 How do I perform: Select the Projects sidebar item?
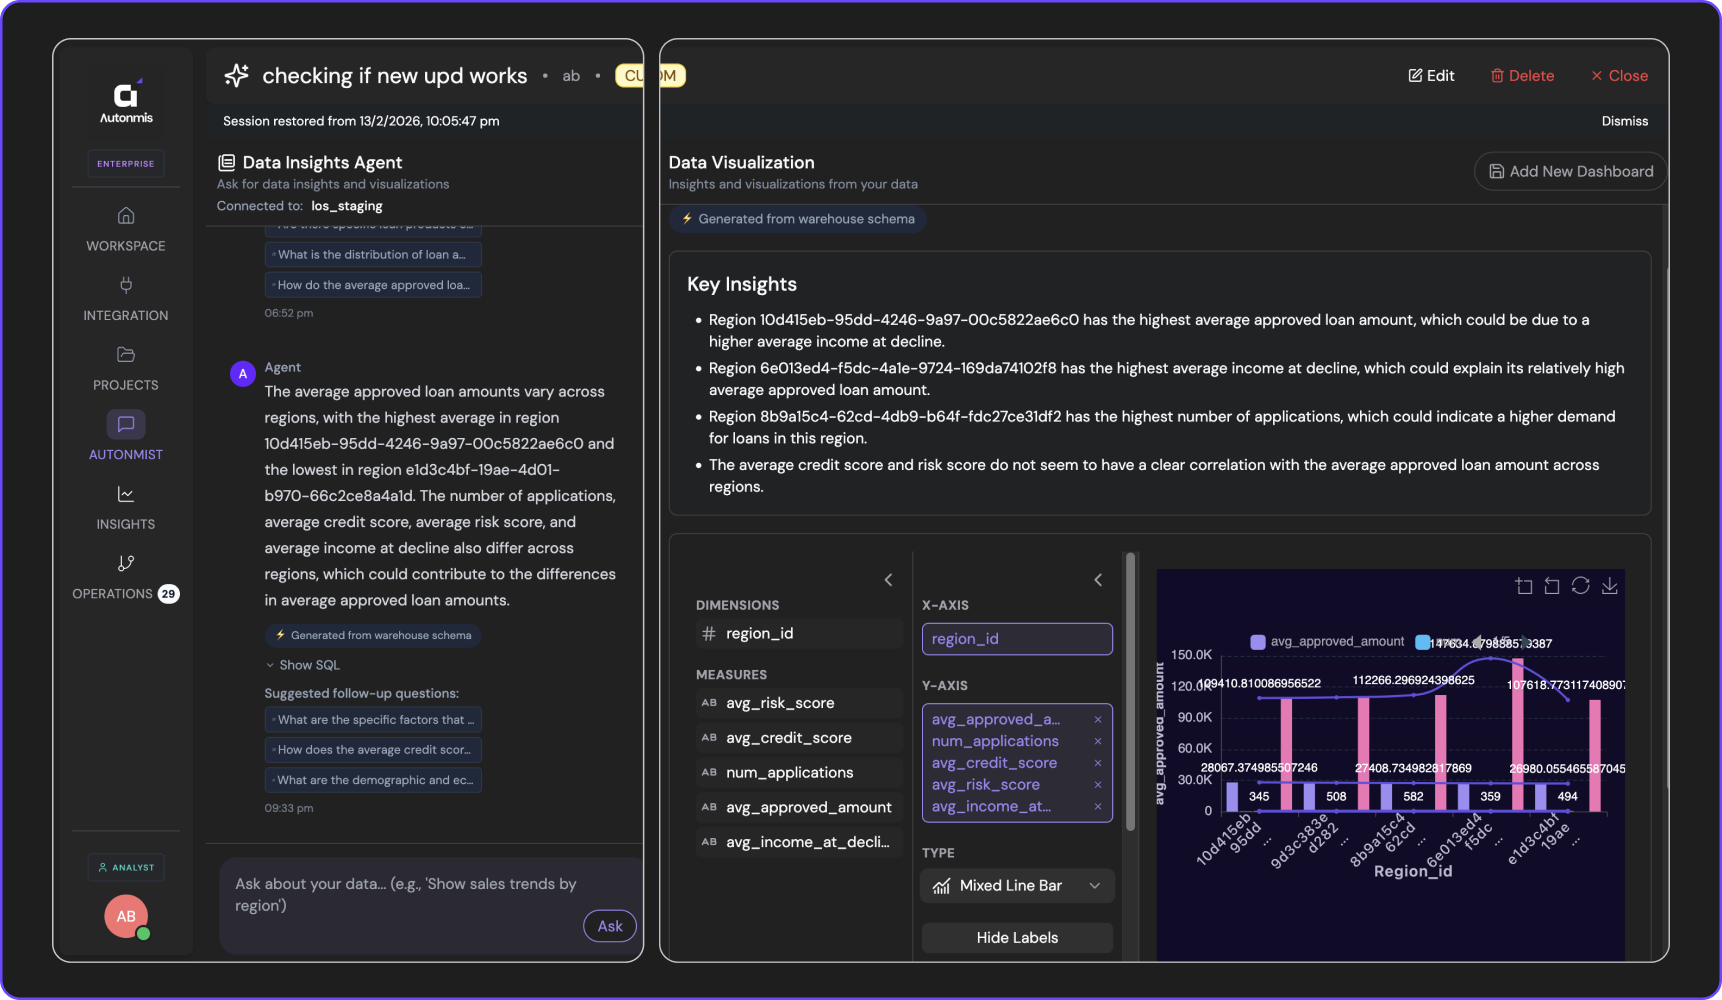[x=126, y=368]
